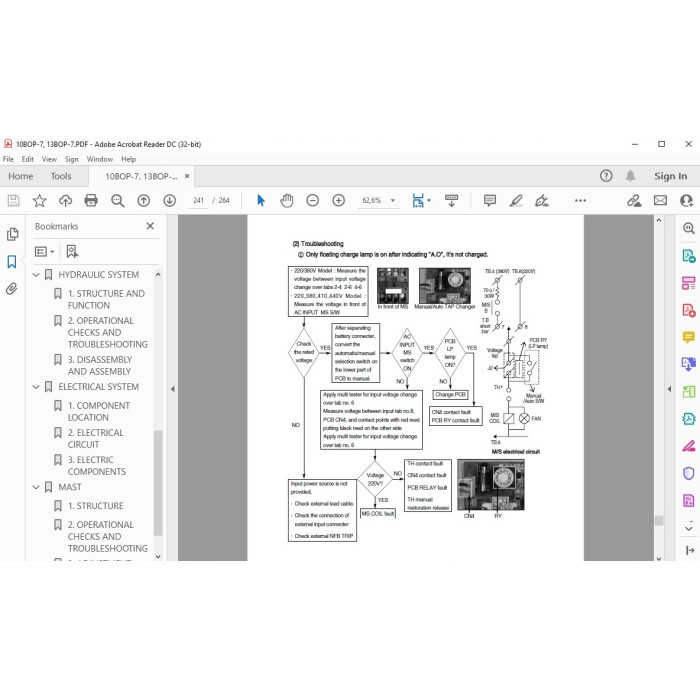Open the zoom level dropdown arrow
This screenshot has width=700, height=700.
tap(393, 200)
